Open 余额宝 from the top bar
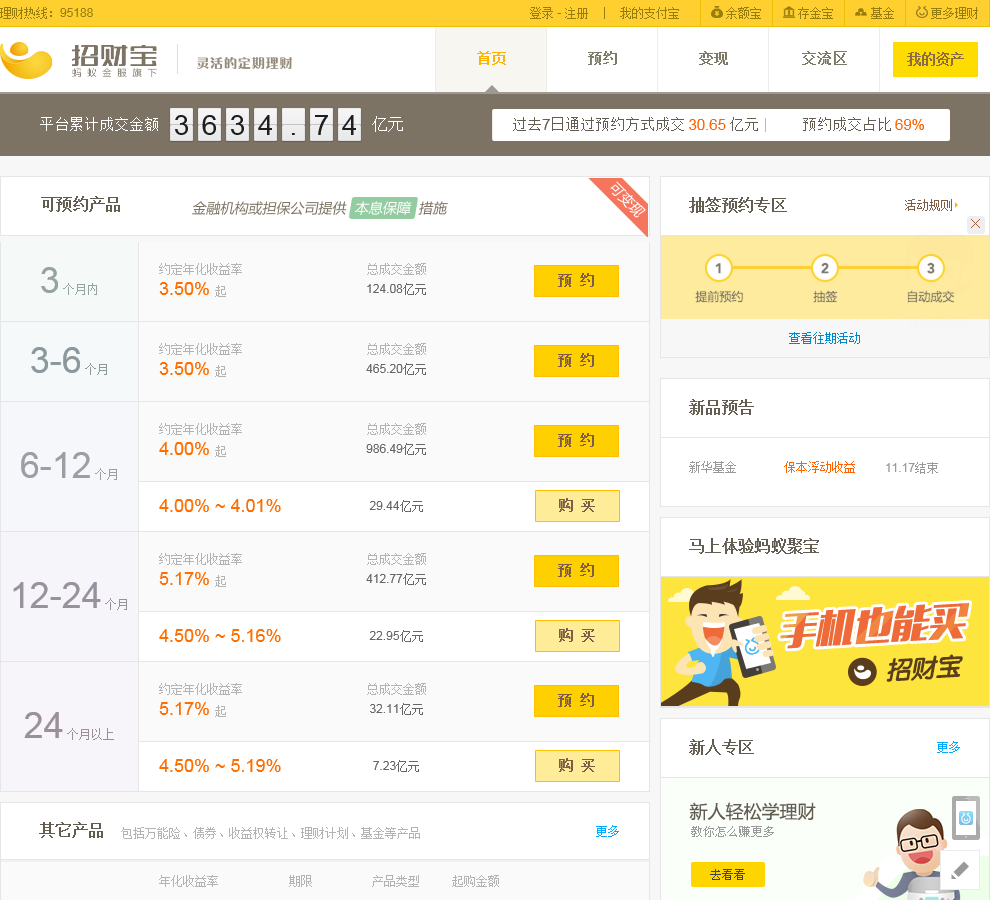 pos(736,13)
